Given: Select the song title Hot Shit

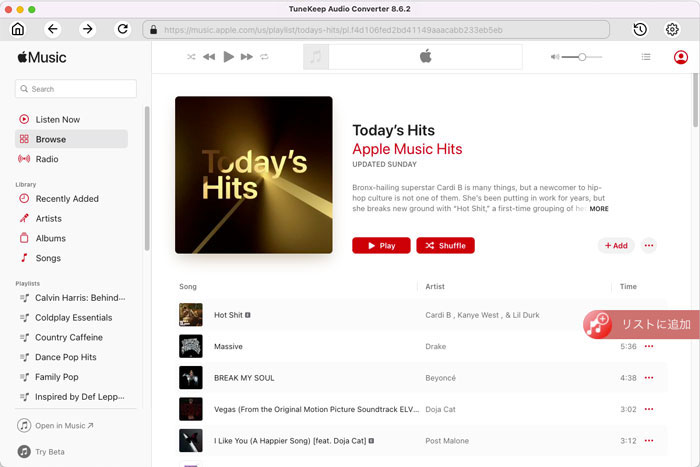Looking at the screenshot, I should click(x=228, y=315).
